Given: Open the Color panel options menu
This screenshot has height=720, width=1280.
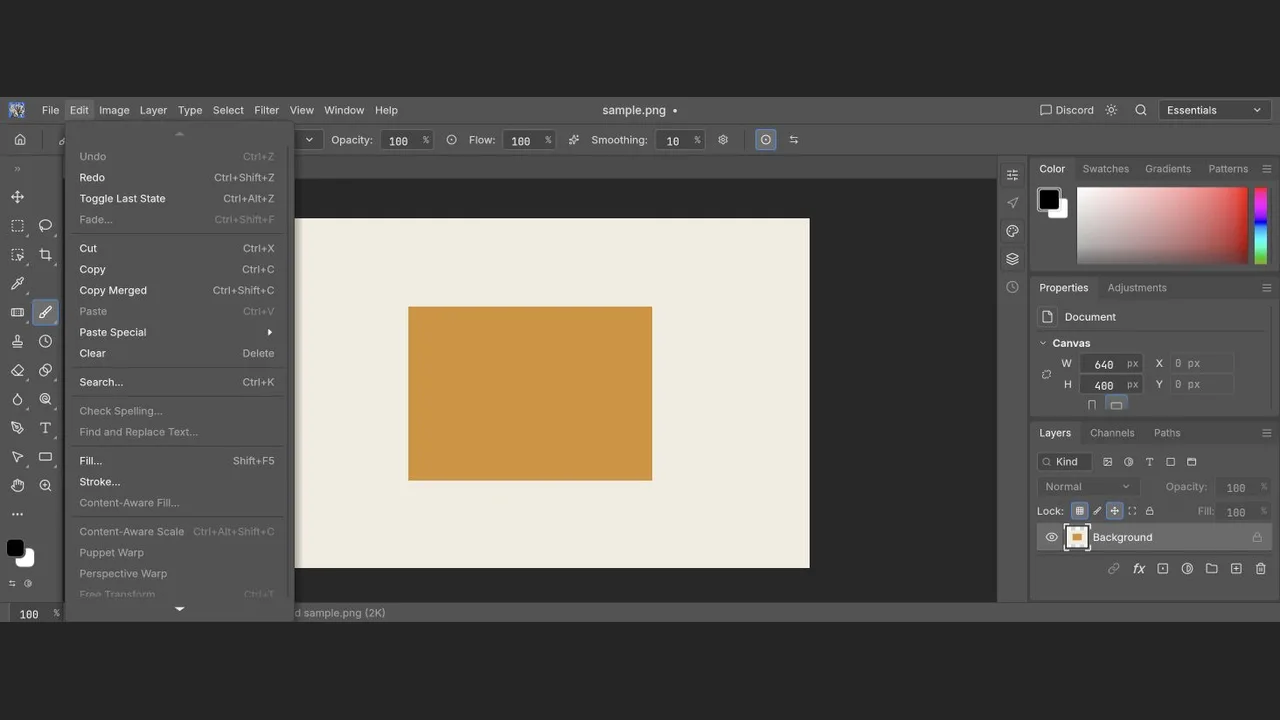Looking at the screenshot, I should click(x=1267, y=169).
